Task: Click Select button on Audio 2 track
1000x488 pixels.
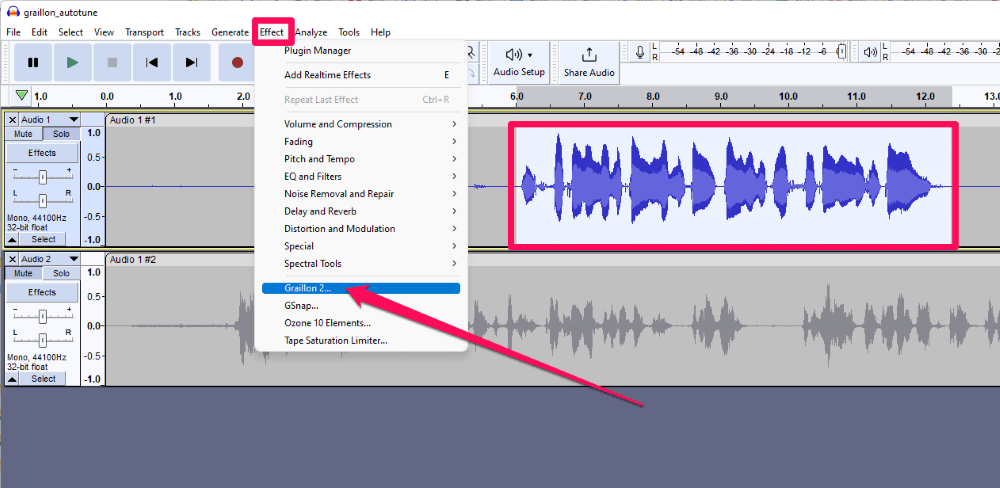Action: tap(43, 379)
